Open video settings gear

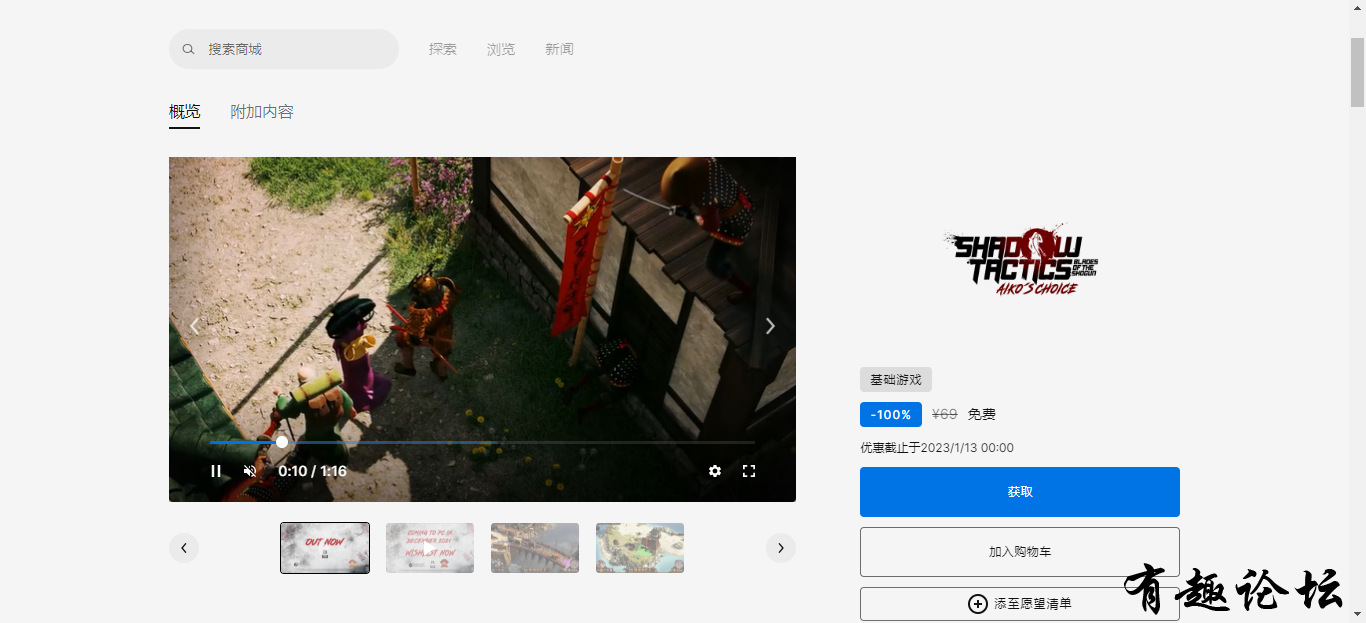click(x=715, y=471)
